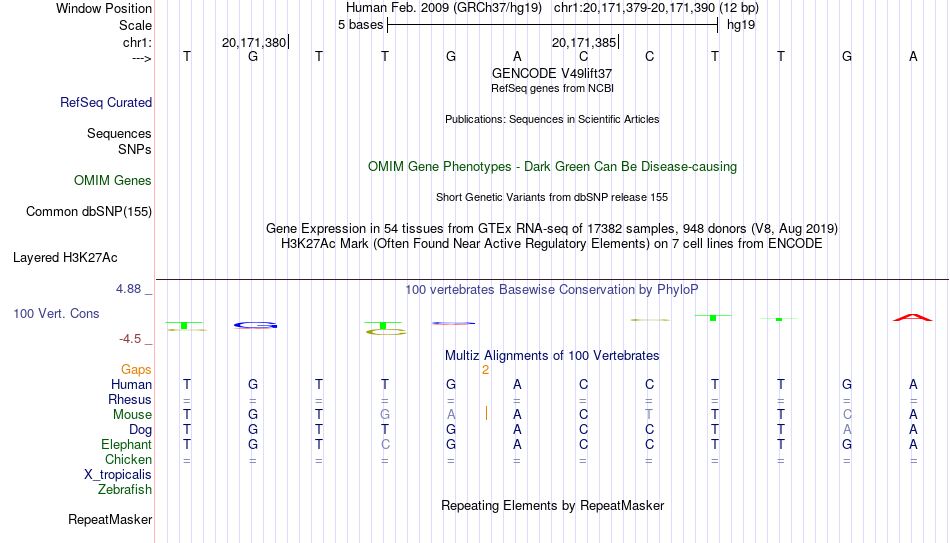Click Repeating Elements by RepeatMasker title
The image size is (950, 543).
coord(552,505)
